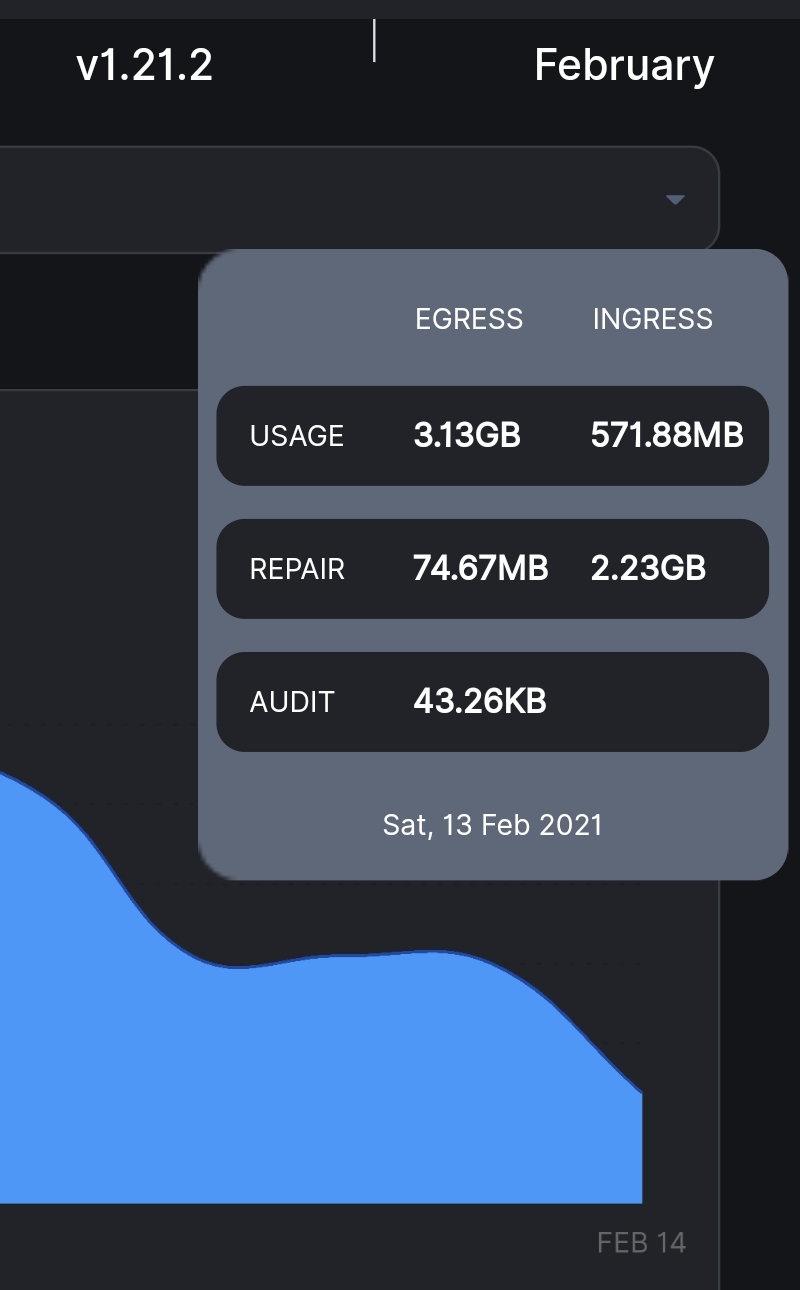Click the EGRESS column header
800x1290 pixels.
coord(469,319)
